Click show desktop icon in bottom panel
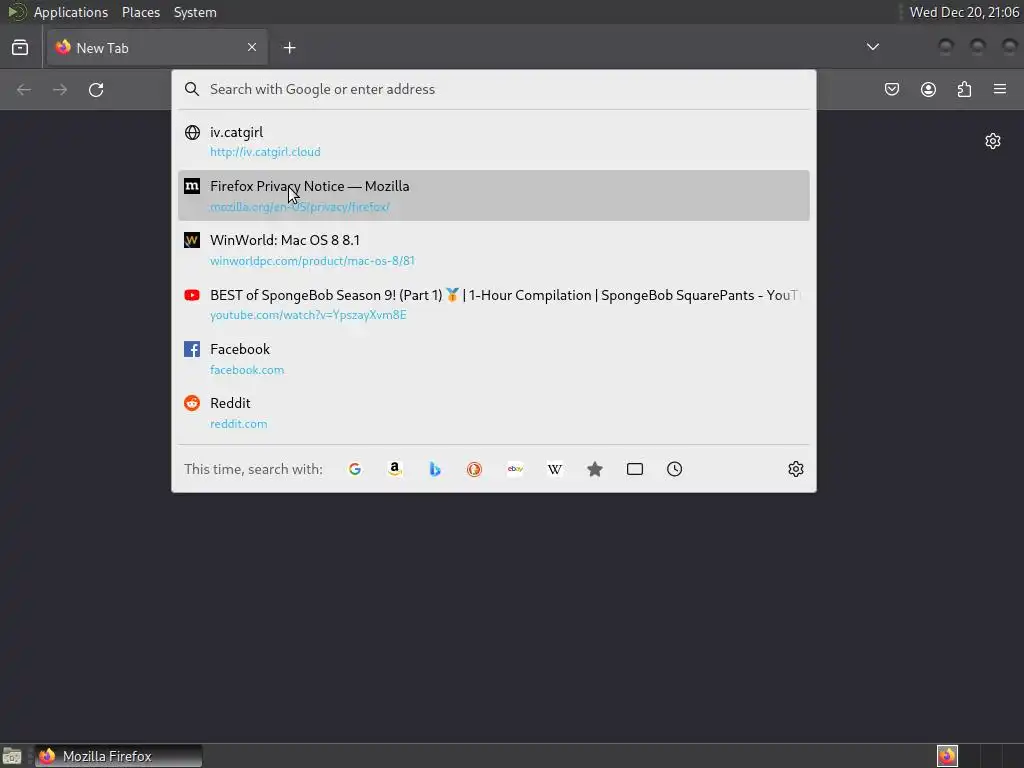This screenshot has height=768, width=1024. pos(12,756)
